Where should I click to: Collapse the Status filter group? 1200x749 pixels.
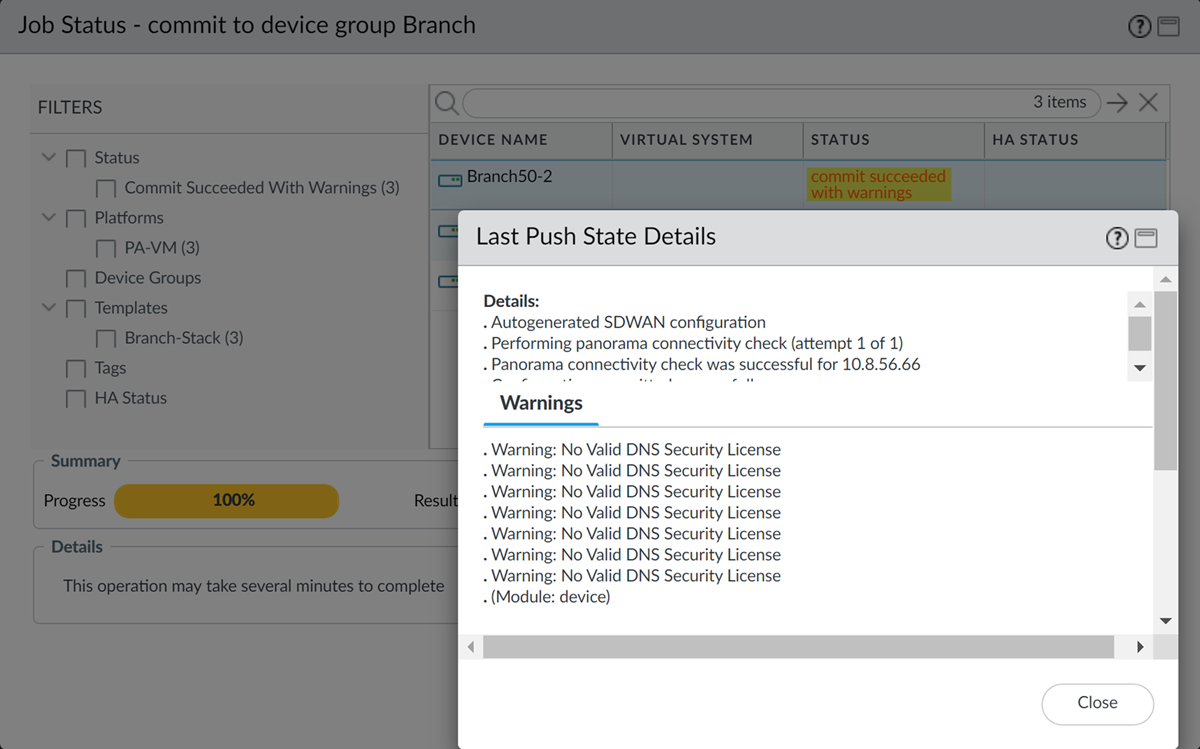point(49,157)
